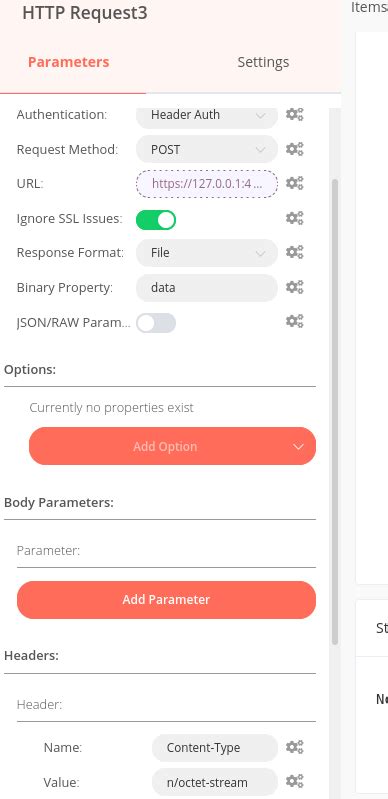
Task: Open gear options for Request Method
Action: click(294, 149)
